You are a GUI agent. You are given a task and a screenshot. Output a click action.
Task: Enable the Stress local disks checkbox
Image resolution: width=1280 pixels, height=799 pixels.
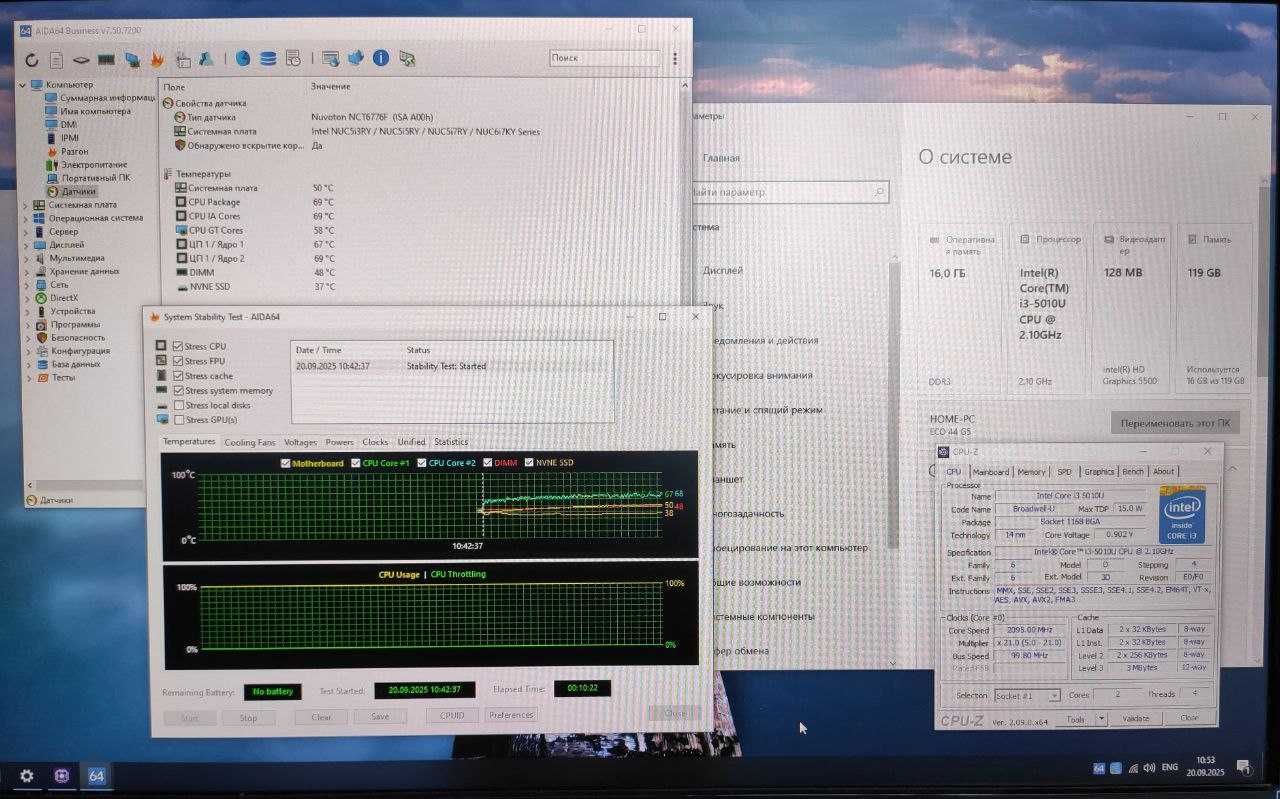[x=178, y=405]
